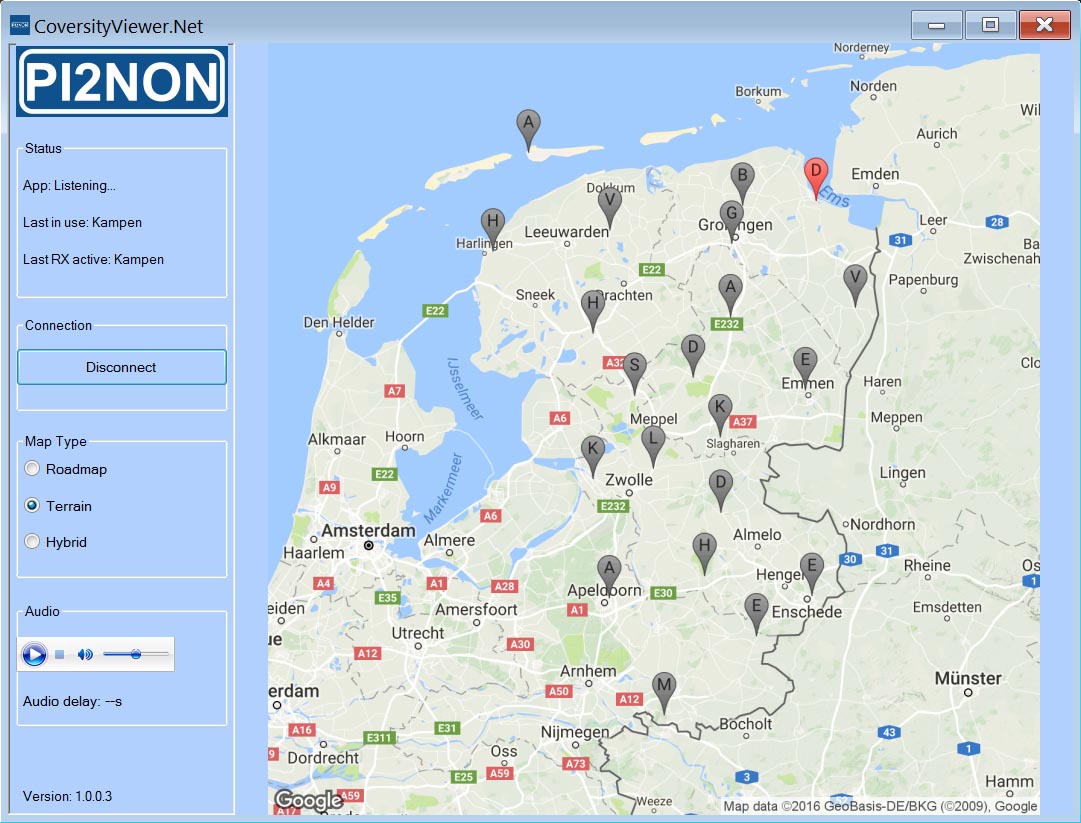
Task: Click the 'Version: 1.0.0.3' text
Action: (x=68, y=796)
